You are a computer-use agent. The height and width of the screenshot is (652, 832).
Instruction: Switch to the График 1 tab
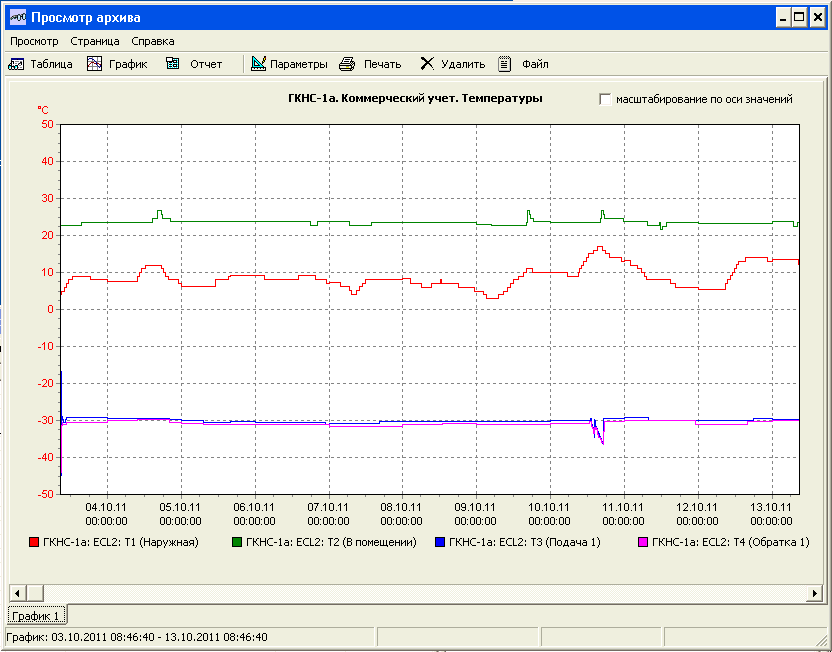[x=36, y=616]
